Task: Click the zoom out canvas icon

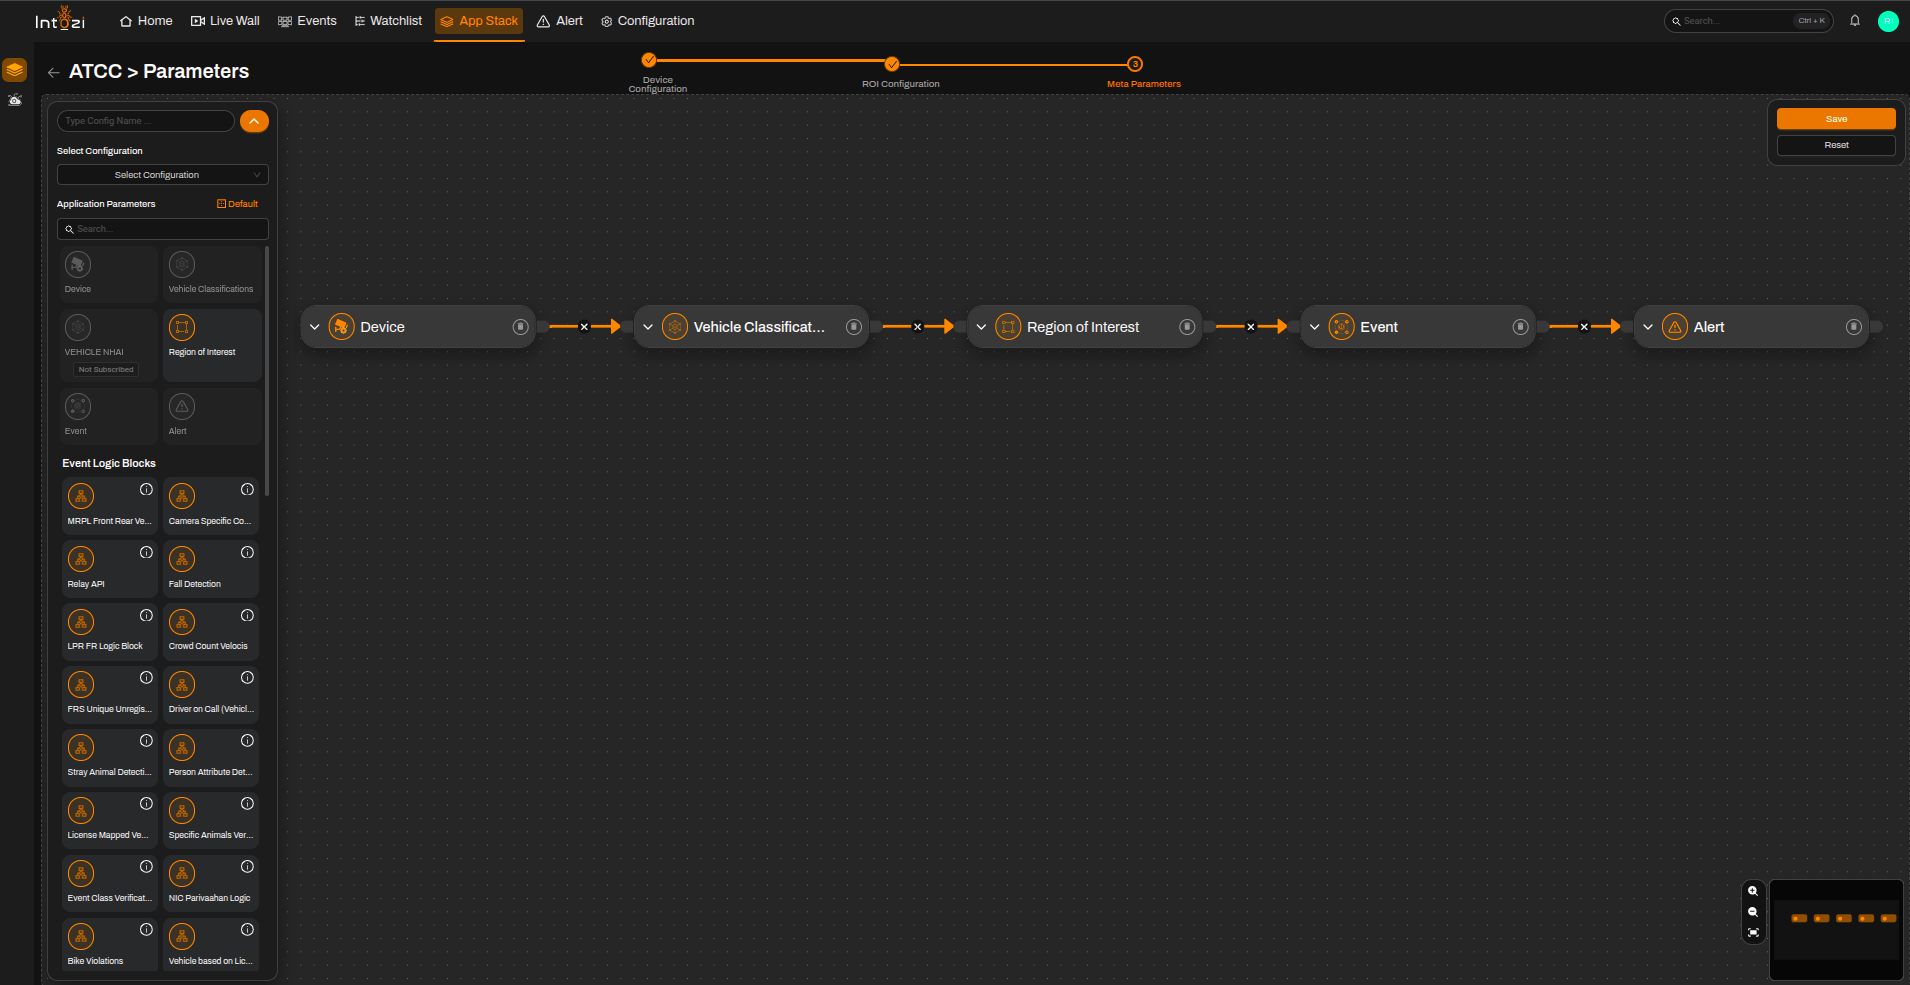Action: (x=1753, y=912)
